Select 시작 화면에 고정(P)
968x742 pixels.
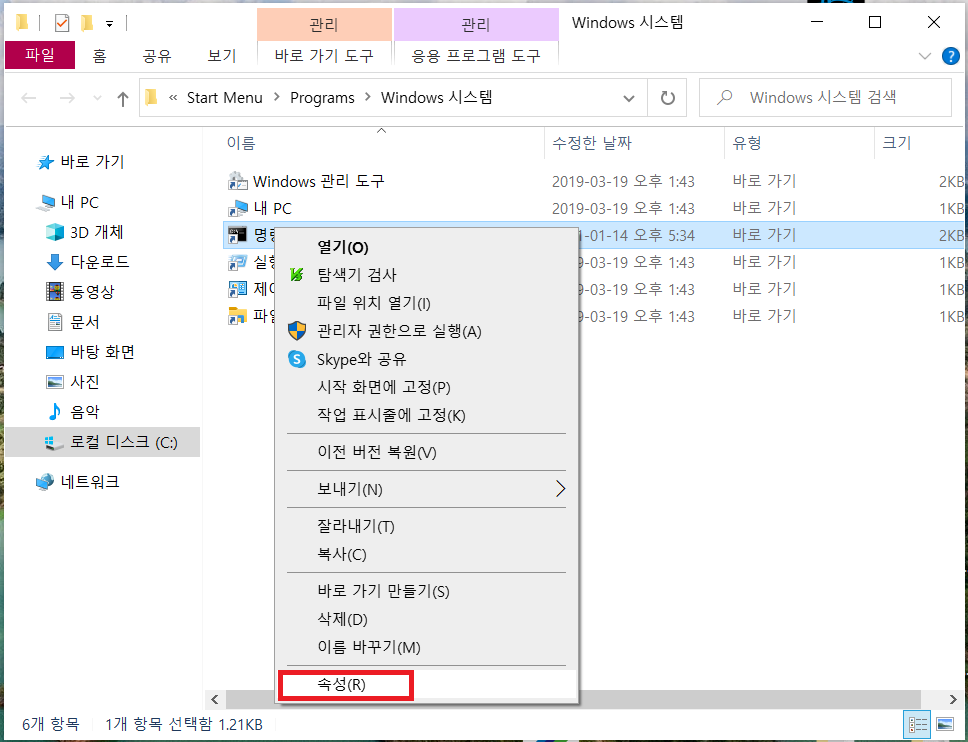[427, 387]
